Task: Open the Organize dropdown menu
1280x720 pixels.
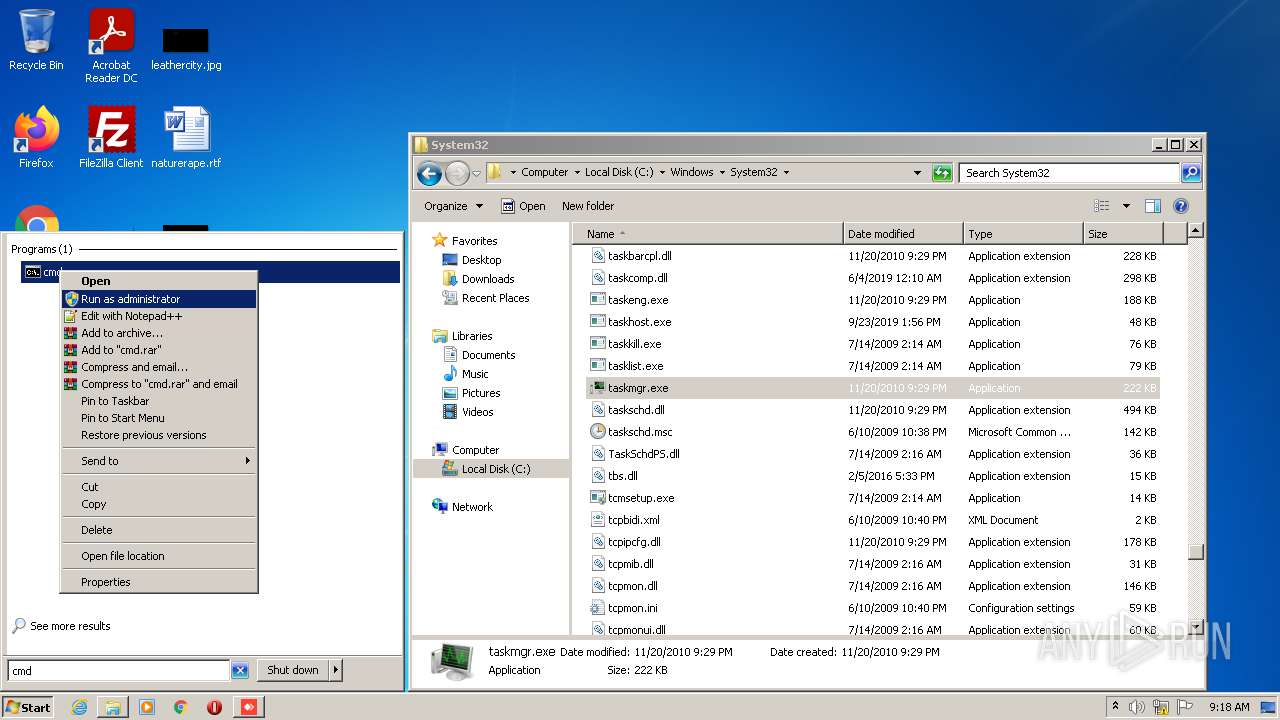Action: point(453,206)
